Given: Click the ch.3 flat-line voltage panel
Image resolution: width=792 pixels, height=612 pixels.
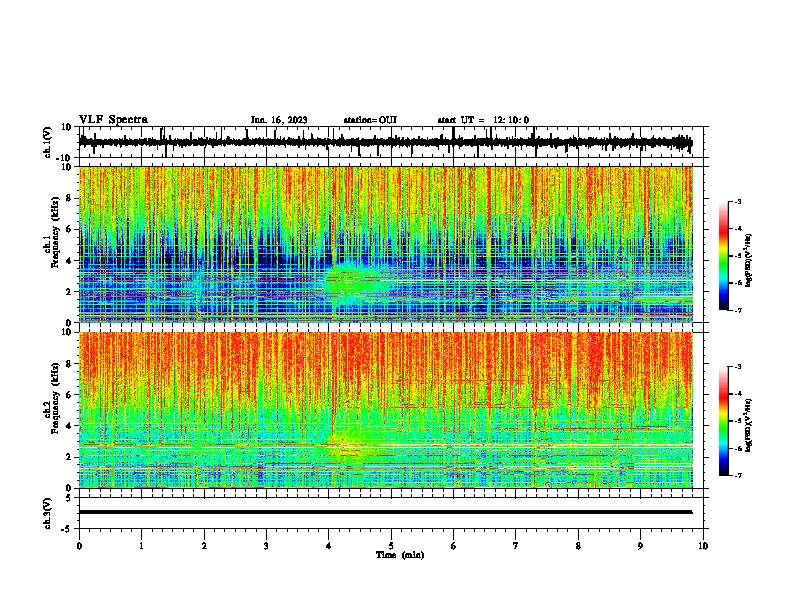Looking at the screenshot, I should coord(393,513).
